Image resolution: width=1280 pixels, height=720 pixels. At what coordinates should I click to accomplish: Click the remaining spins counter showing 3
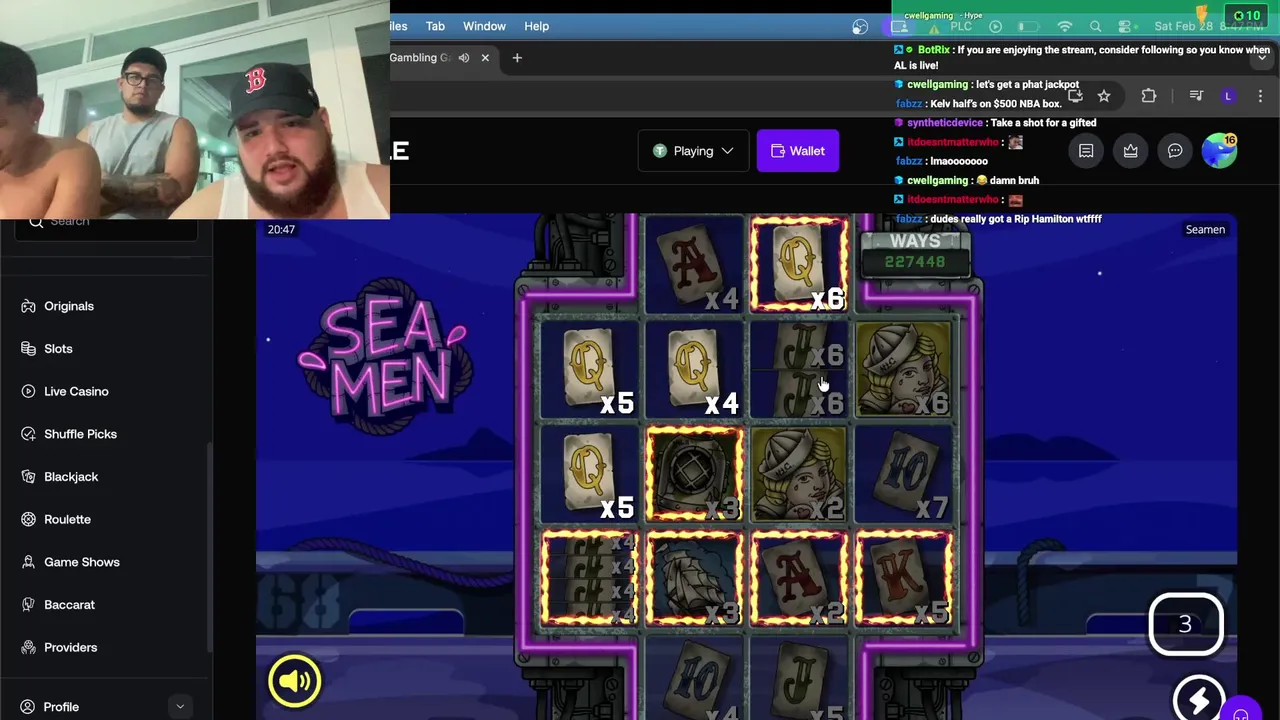click(x=1185, y=624)
